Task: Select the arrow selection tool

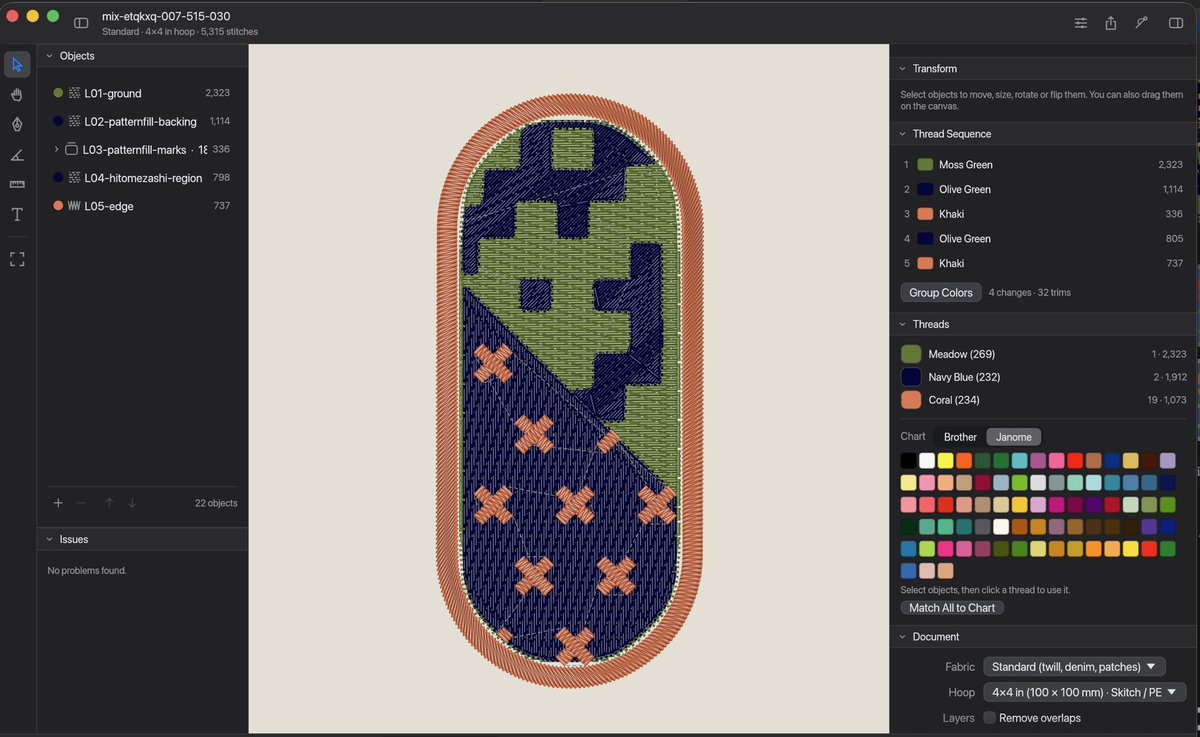Action: pyautogui.click(x=17, y=65)
